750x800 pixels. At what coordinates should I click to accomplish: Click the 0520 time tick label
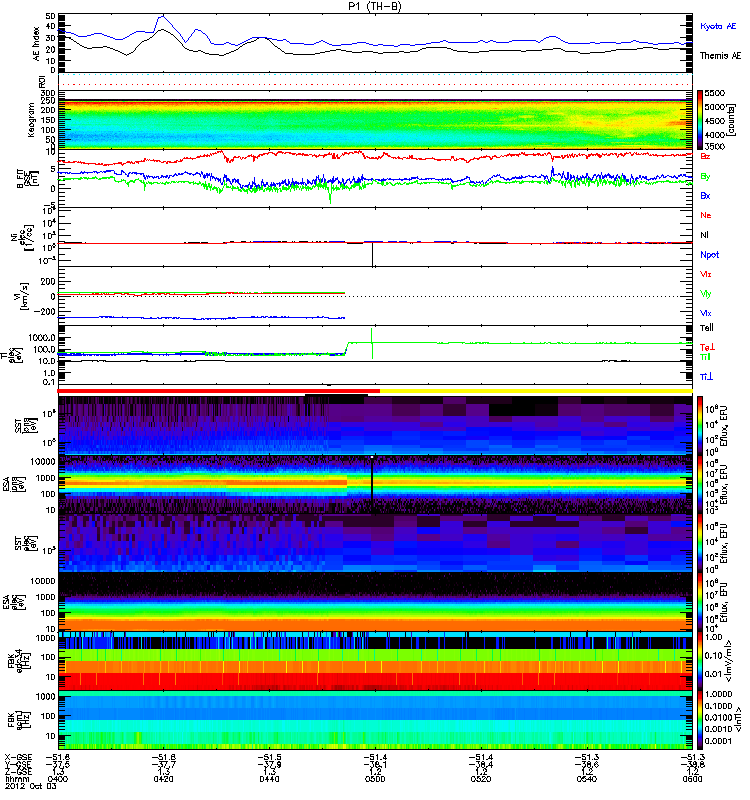click(x=481, y=779)
